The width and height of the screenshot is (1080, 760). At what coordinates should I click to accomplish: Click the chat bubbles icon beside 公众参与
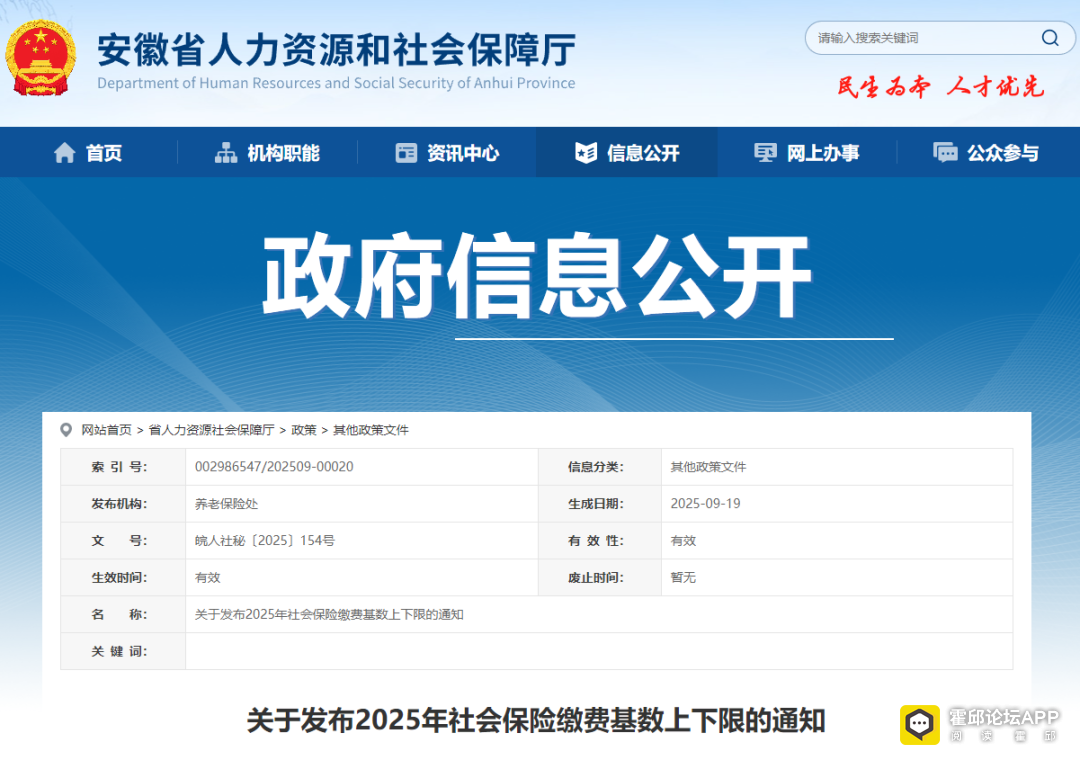pos(945,152)
